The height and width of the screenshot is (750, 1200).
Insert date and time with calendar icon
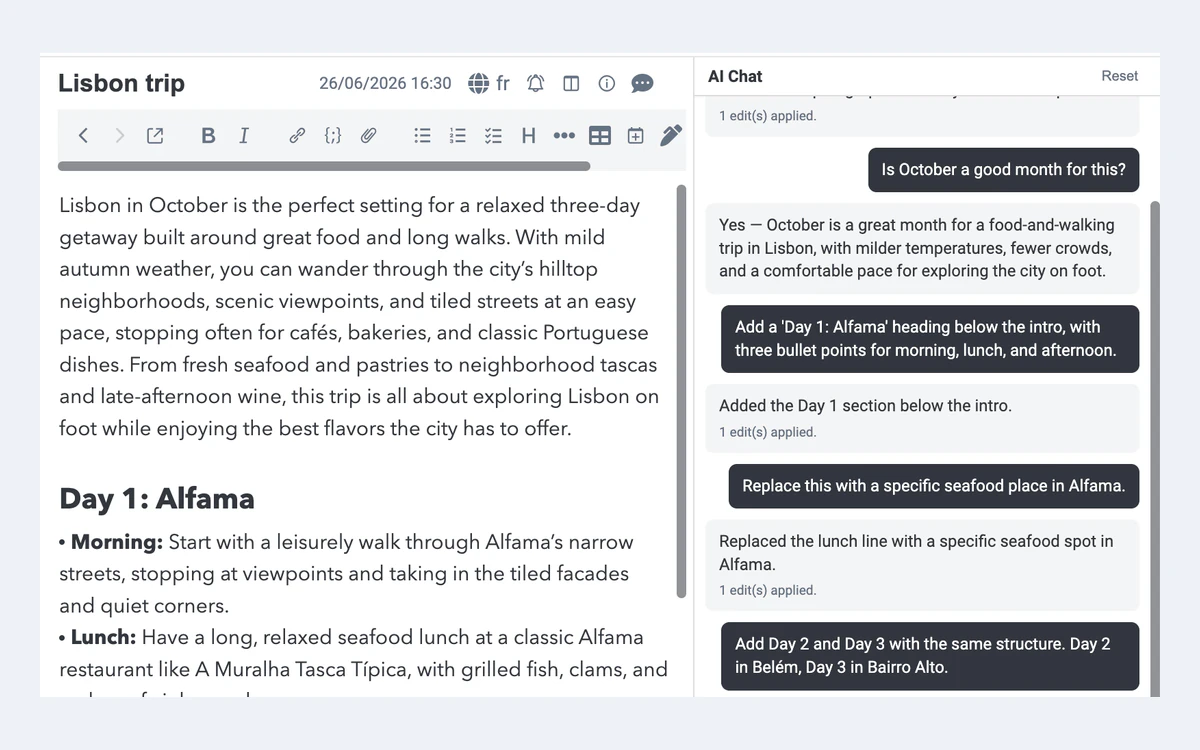(635, 136)
